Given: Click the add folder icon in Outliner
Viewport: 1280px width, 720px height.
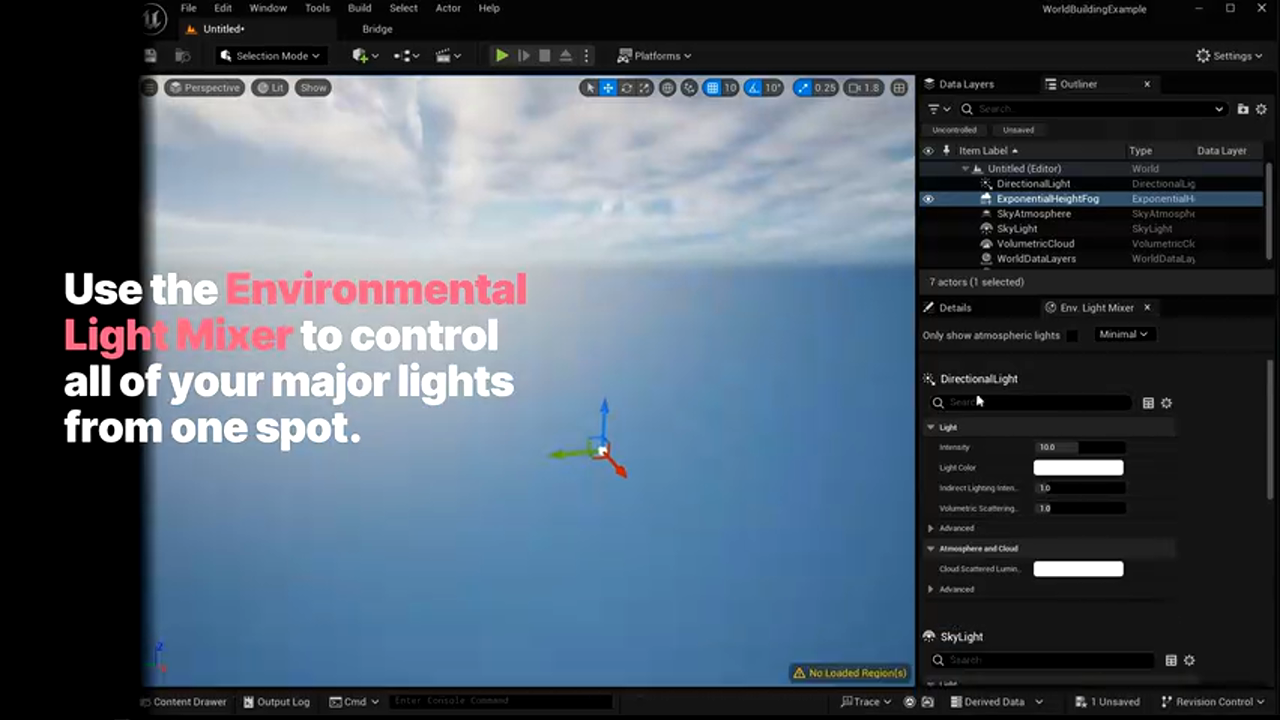Looking at the screenshot, I should pyautogui.click(x=1243, y=109).
